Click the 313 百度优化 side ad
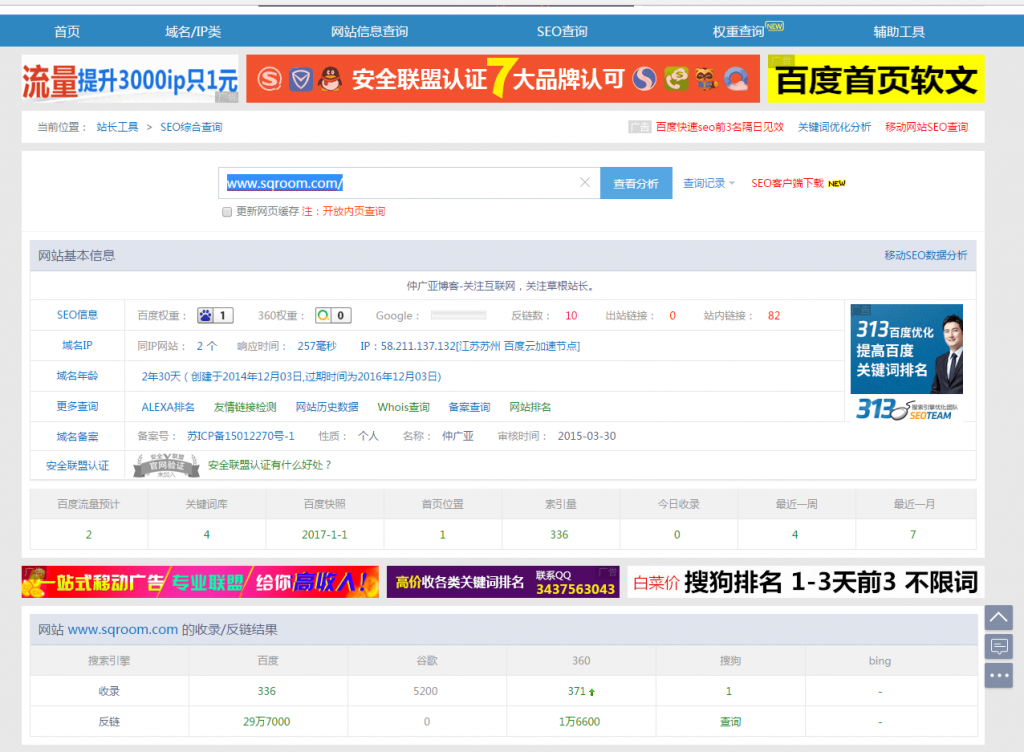 coord(906,362)
